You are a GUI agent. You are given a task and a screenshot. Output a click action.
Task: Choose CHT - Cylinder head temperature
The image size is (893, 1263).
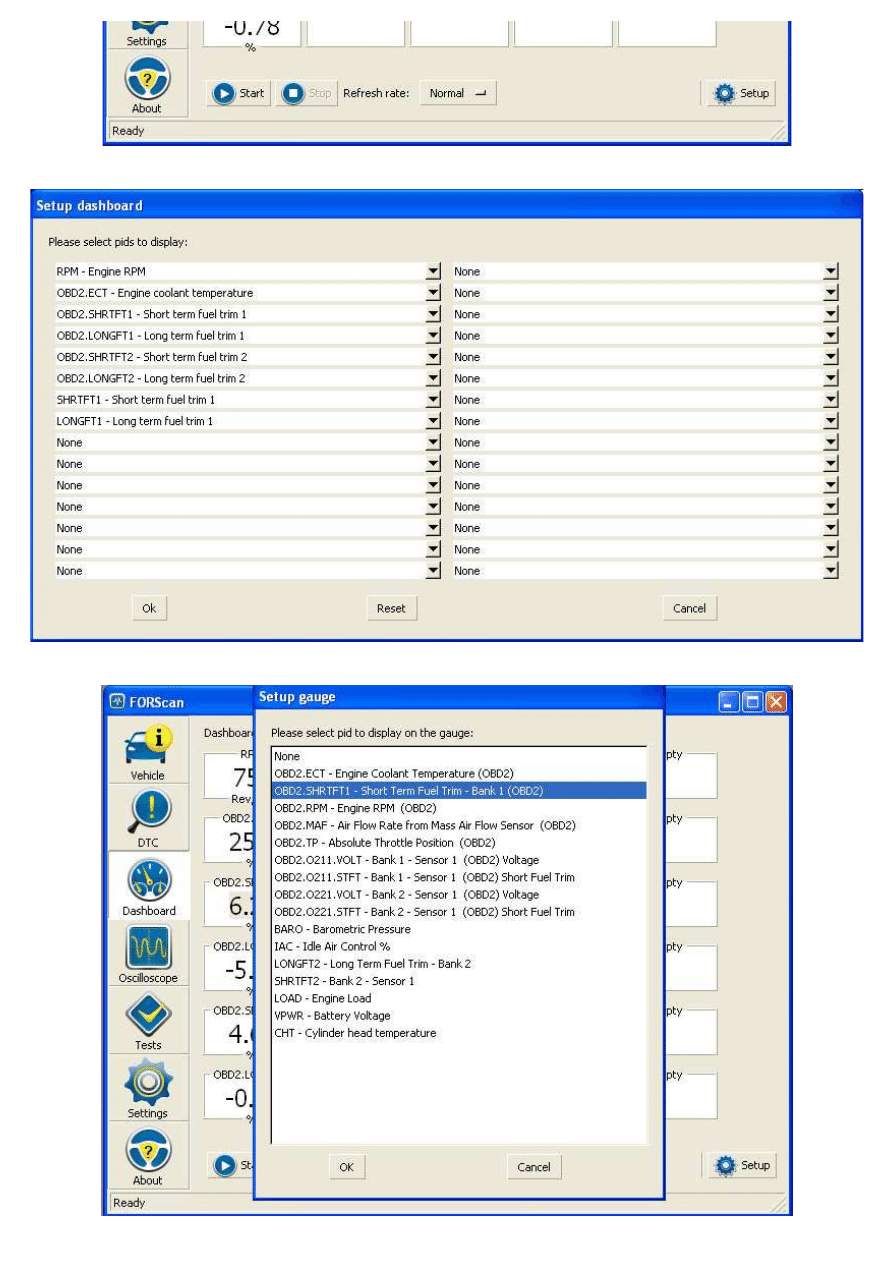point(355,1033)
